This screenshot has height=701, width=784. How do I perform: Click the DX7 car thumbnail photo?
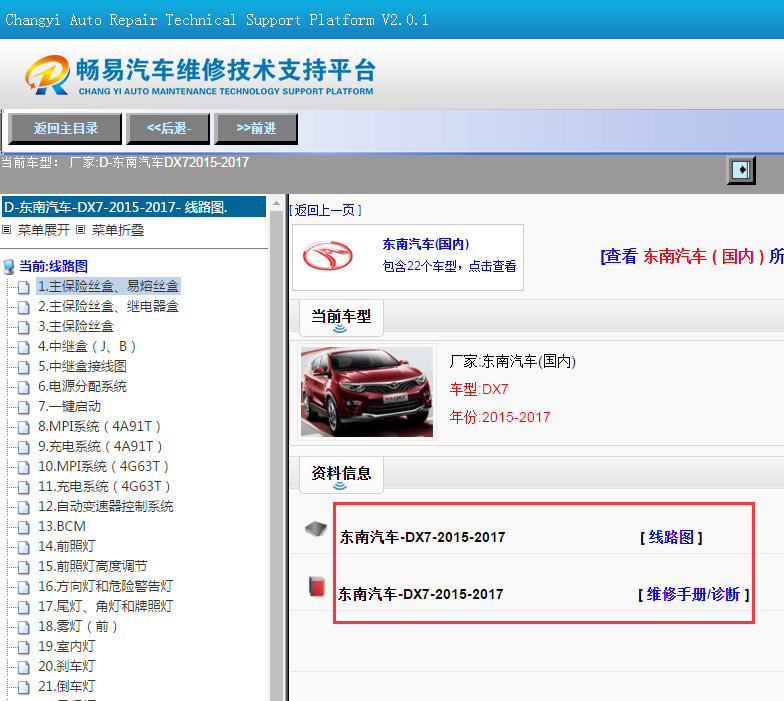tap(367, 392)
